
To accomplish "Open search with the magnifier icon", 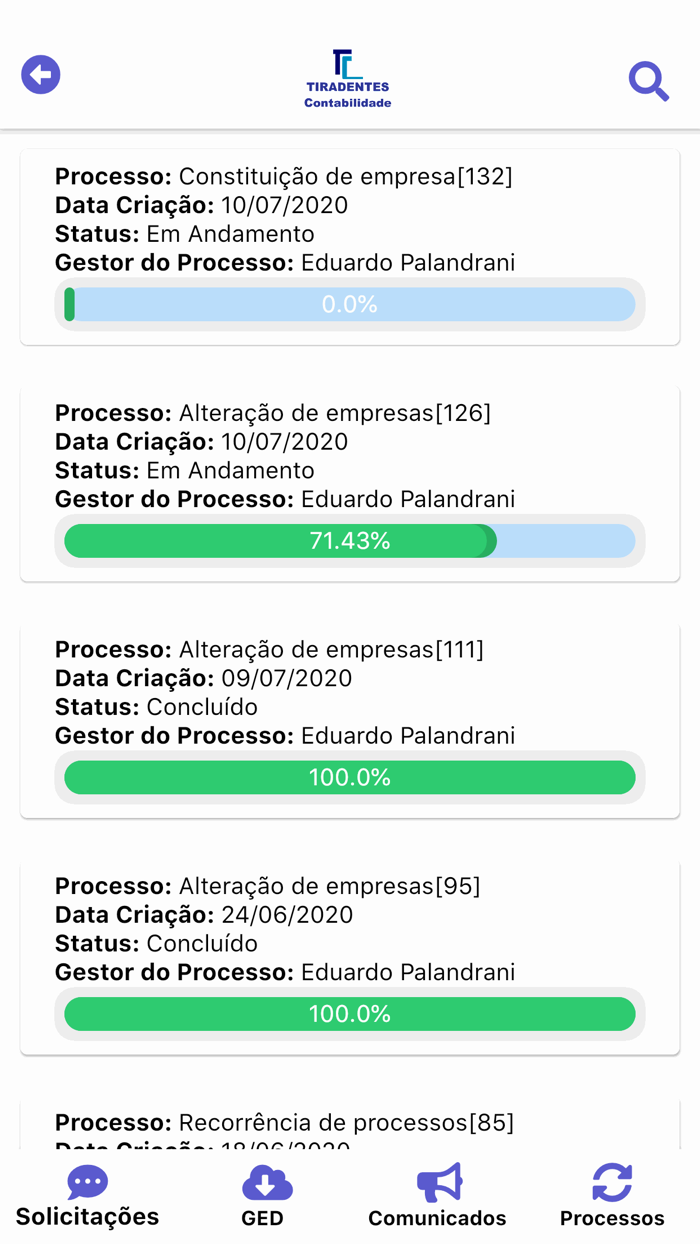I will pos(648,82).
